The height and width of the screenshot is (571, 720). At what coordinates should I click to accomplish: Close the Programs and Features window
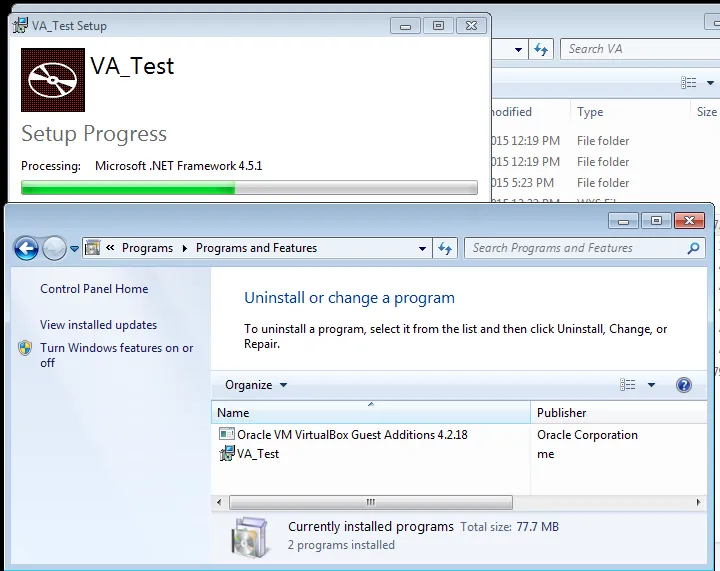coord(689,221)
